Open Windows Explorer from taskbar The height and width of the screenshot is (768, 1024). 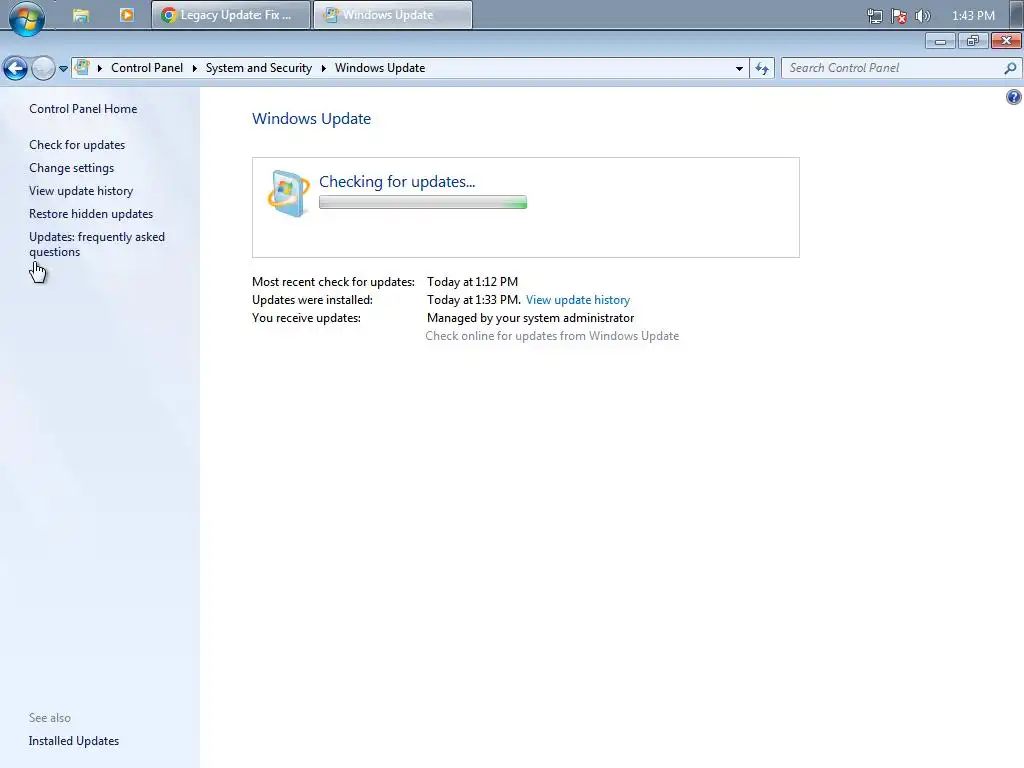(81, 15)
